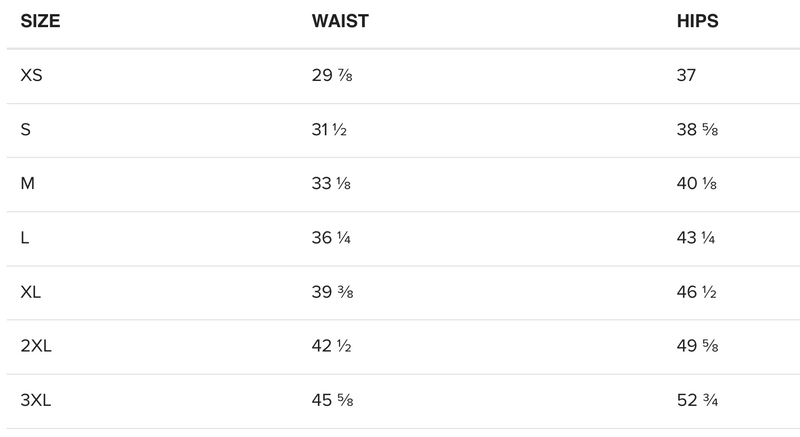Click the 3XL waist value 45 ⅝
This screenshot has height=437, width=800.
pos(331,401)
